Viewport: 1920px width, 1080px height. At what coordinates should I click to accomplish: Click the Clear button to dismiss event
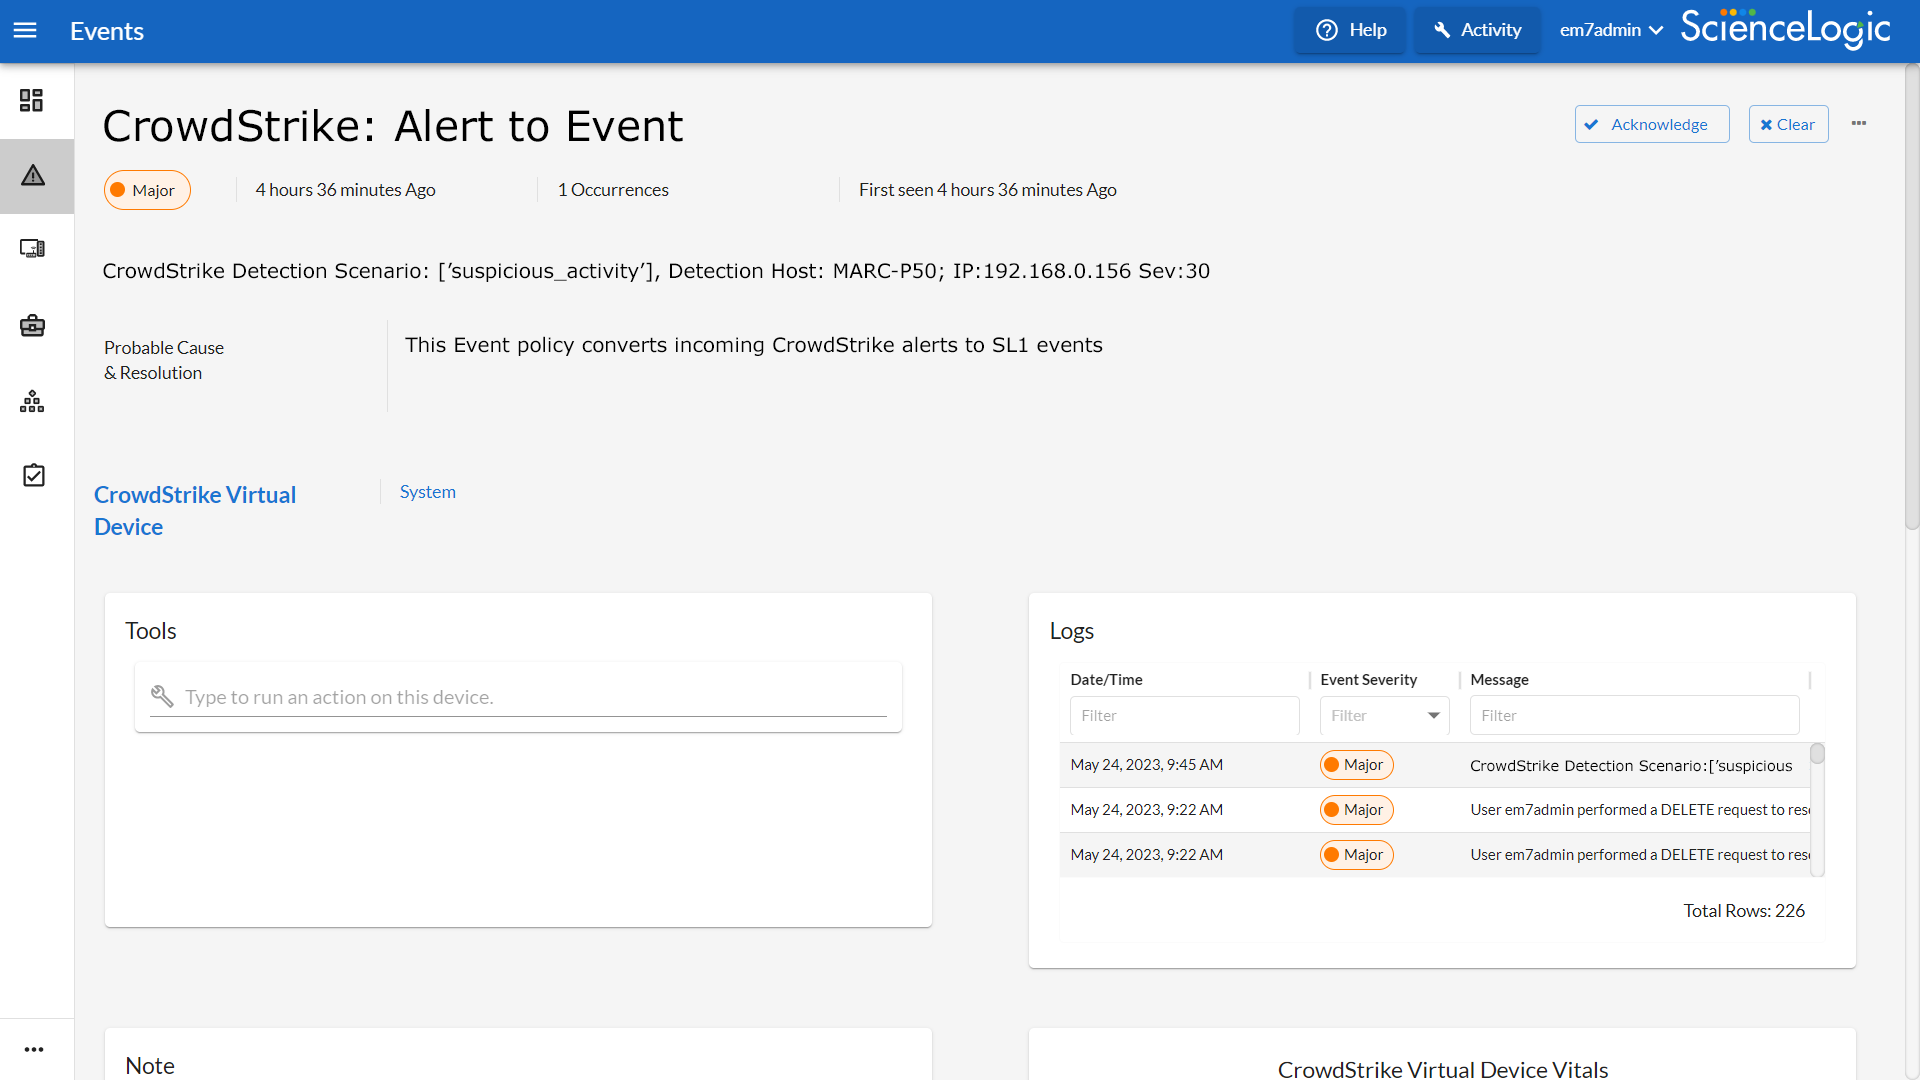coord(1788,123)
